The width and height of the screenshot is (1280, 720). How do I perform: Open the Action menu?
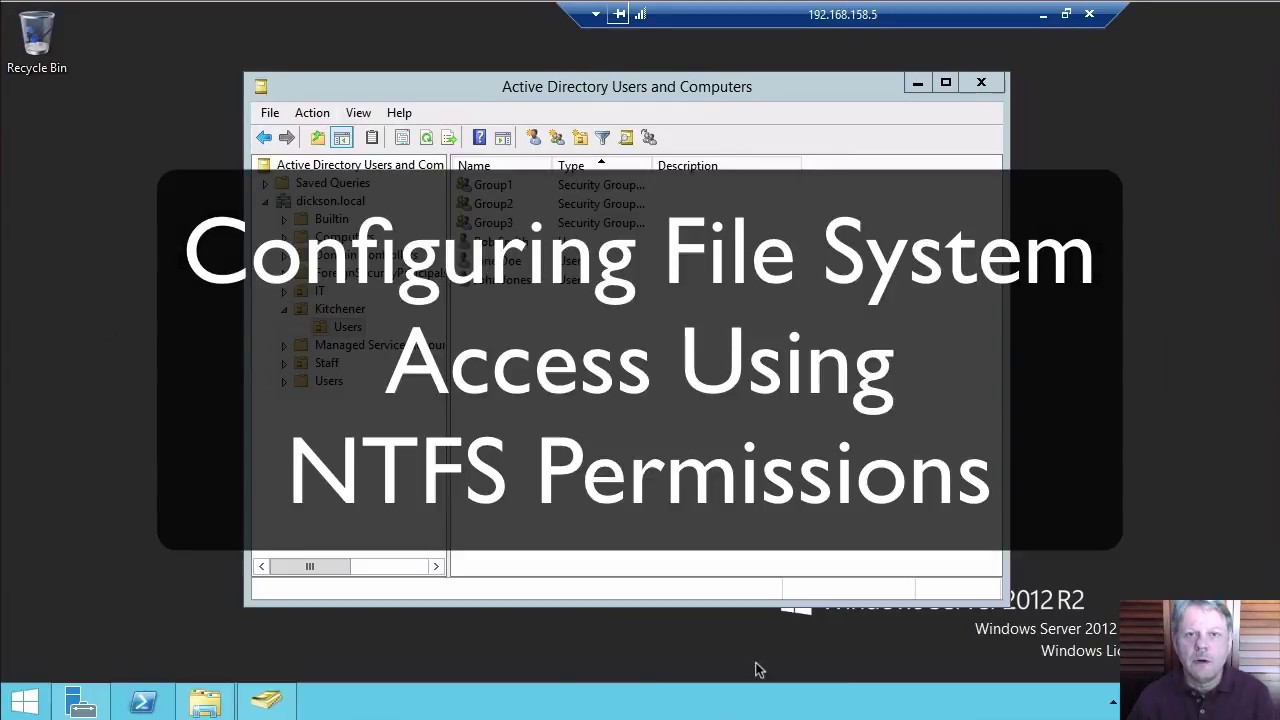coord(312,113)
